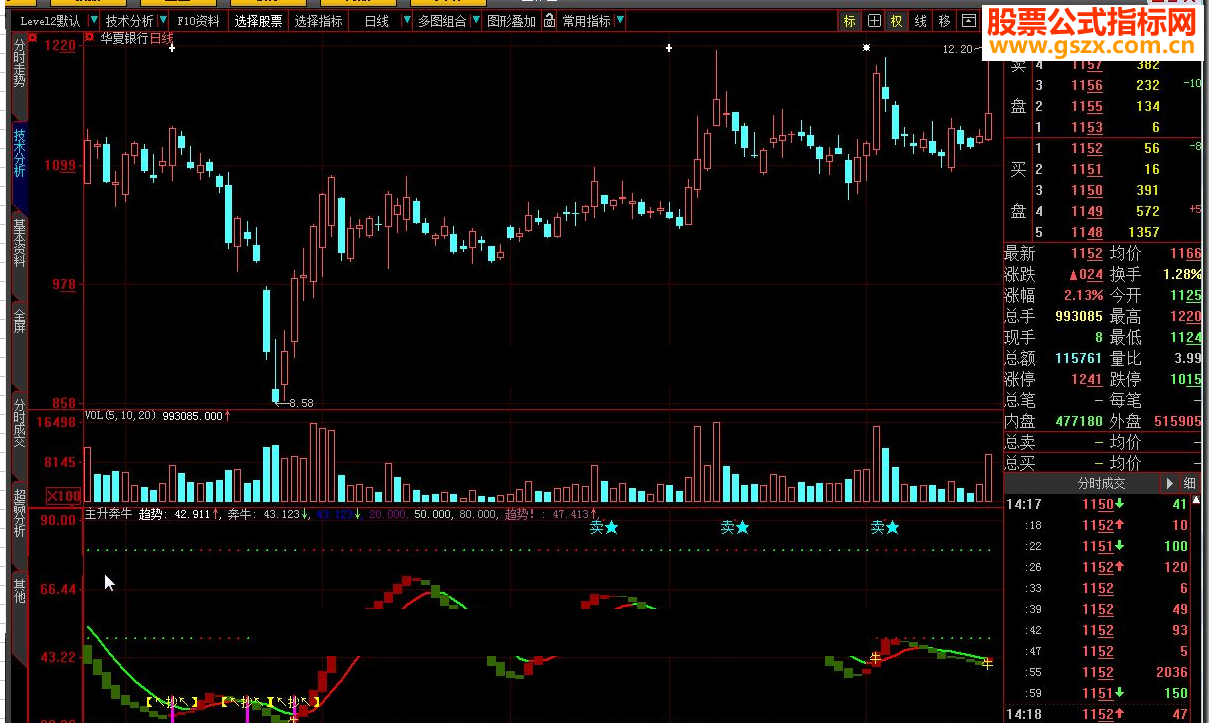Viewport: 1209px width, 723px height.
Task: Click the 最新 latest price value 1152
Action: (1086, 254)
